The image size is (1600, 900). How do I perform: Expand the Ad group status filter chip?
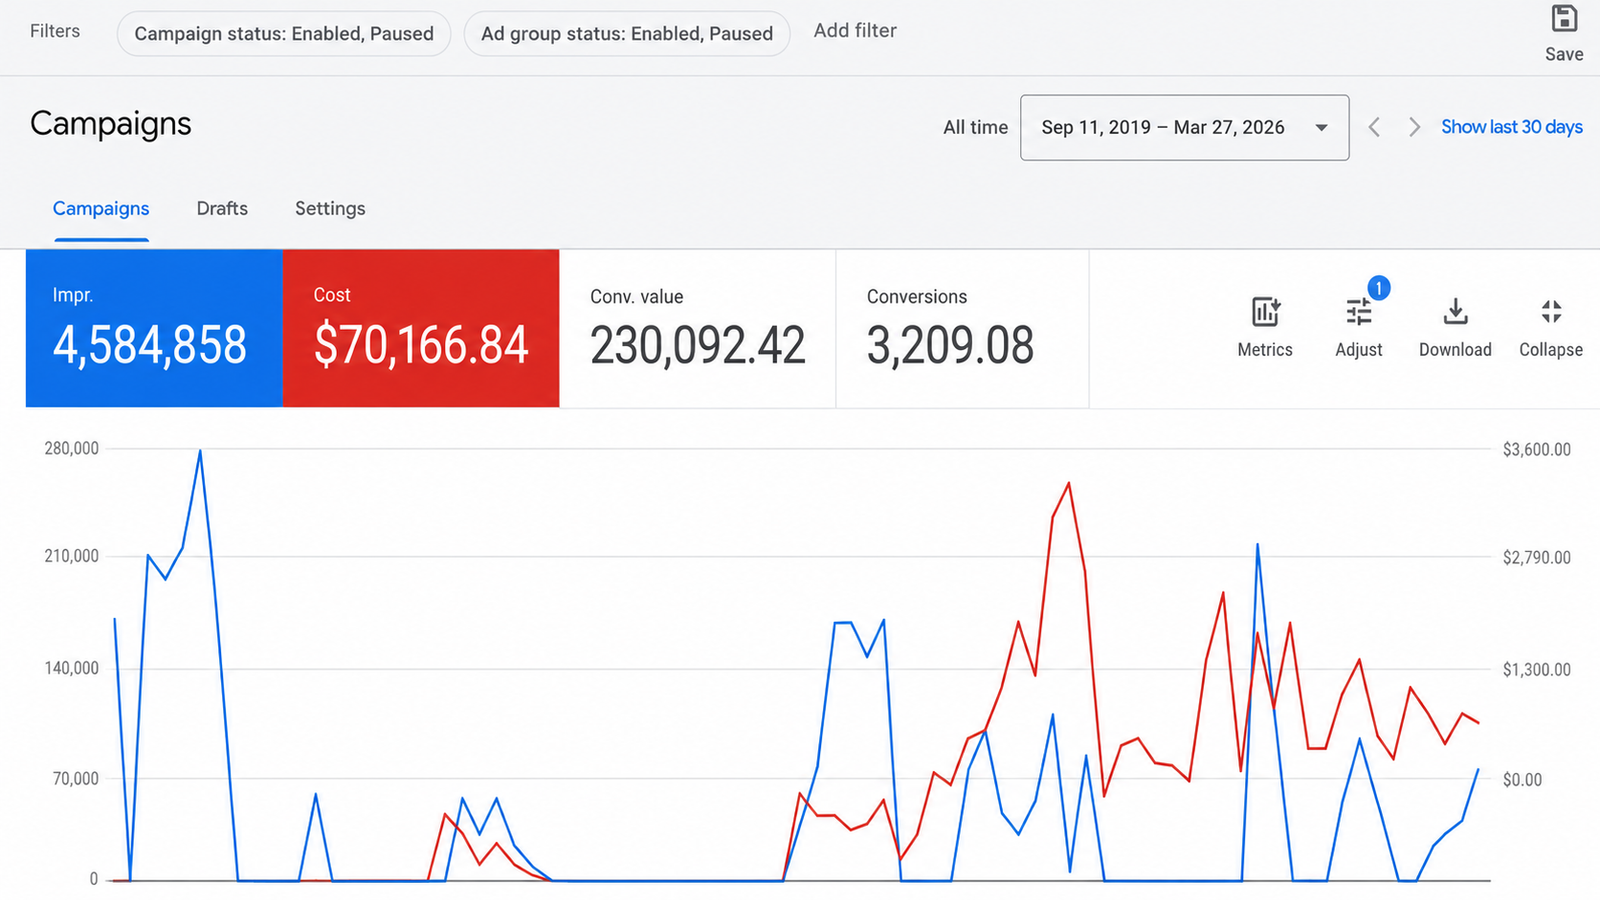pyautogui.click(x=627, y=33)
